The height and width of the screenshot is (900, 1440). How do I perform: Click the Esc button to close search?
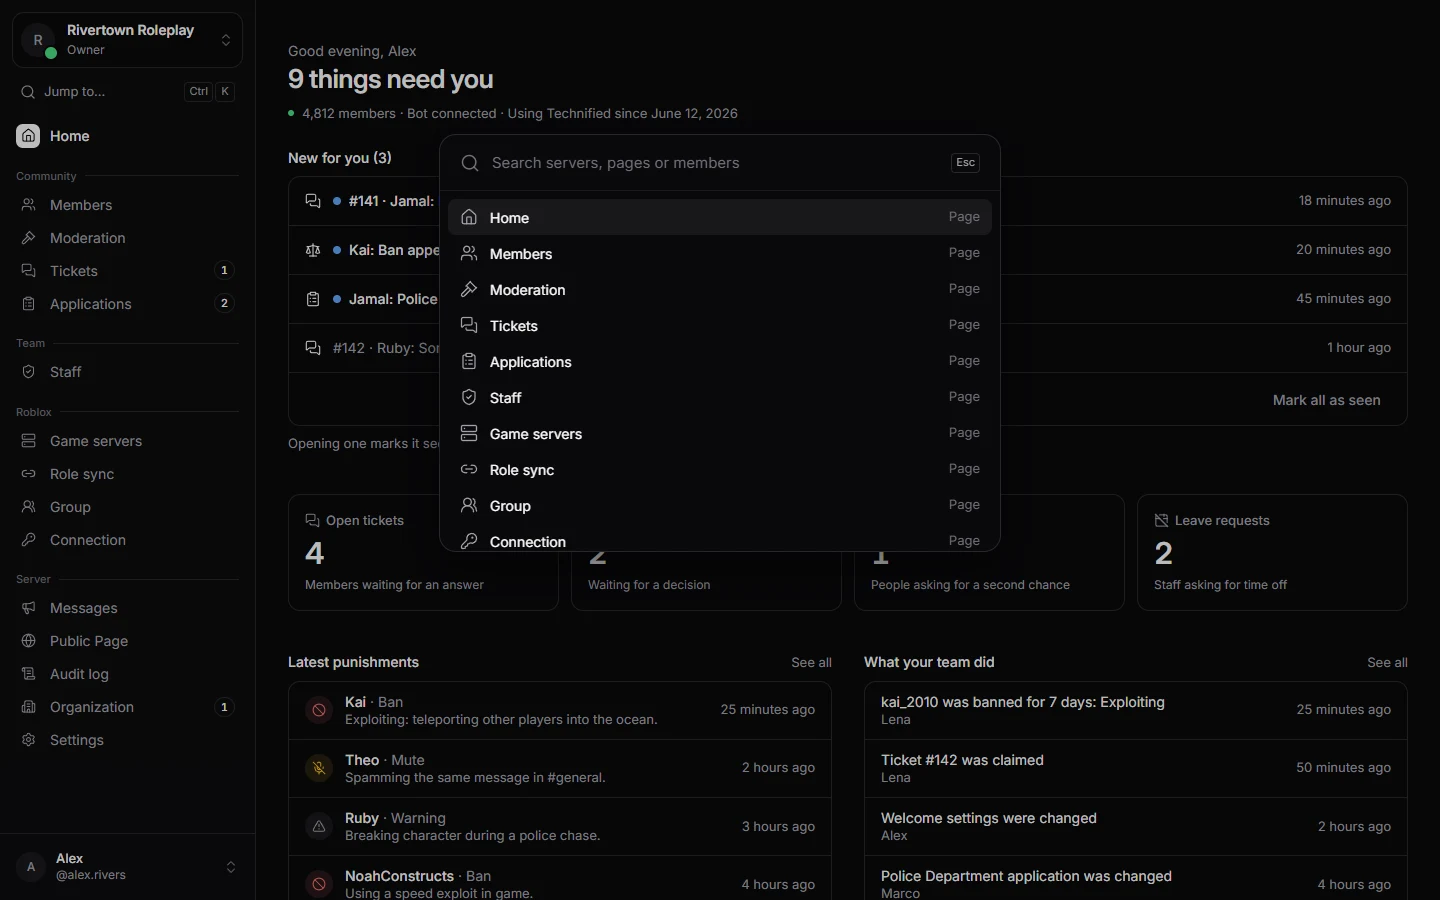[x=965, y=163]
